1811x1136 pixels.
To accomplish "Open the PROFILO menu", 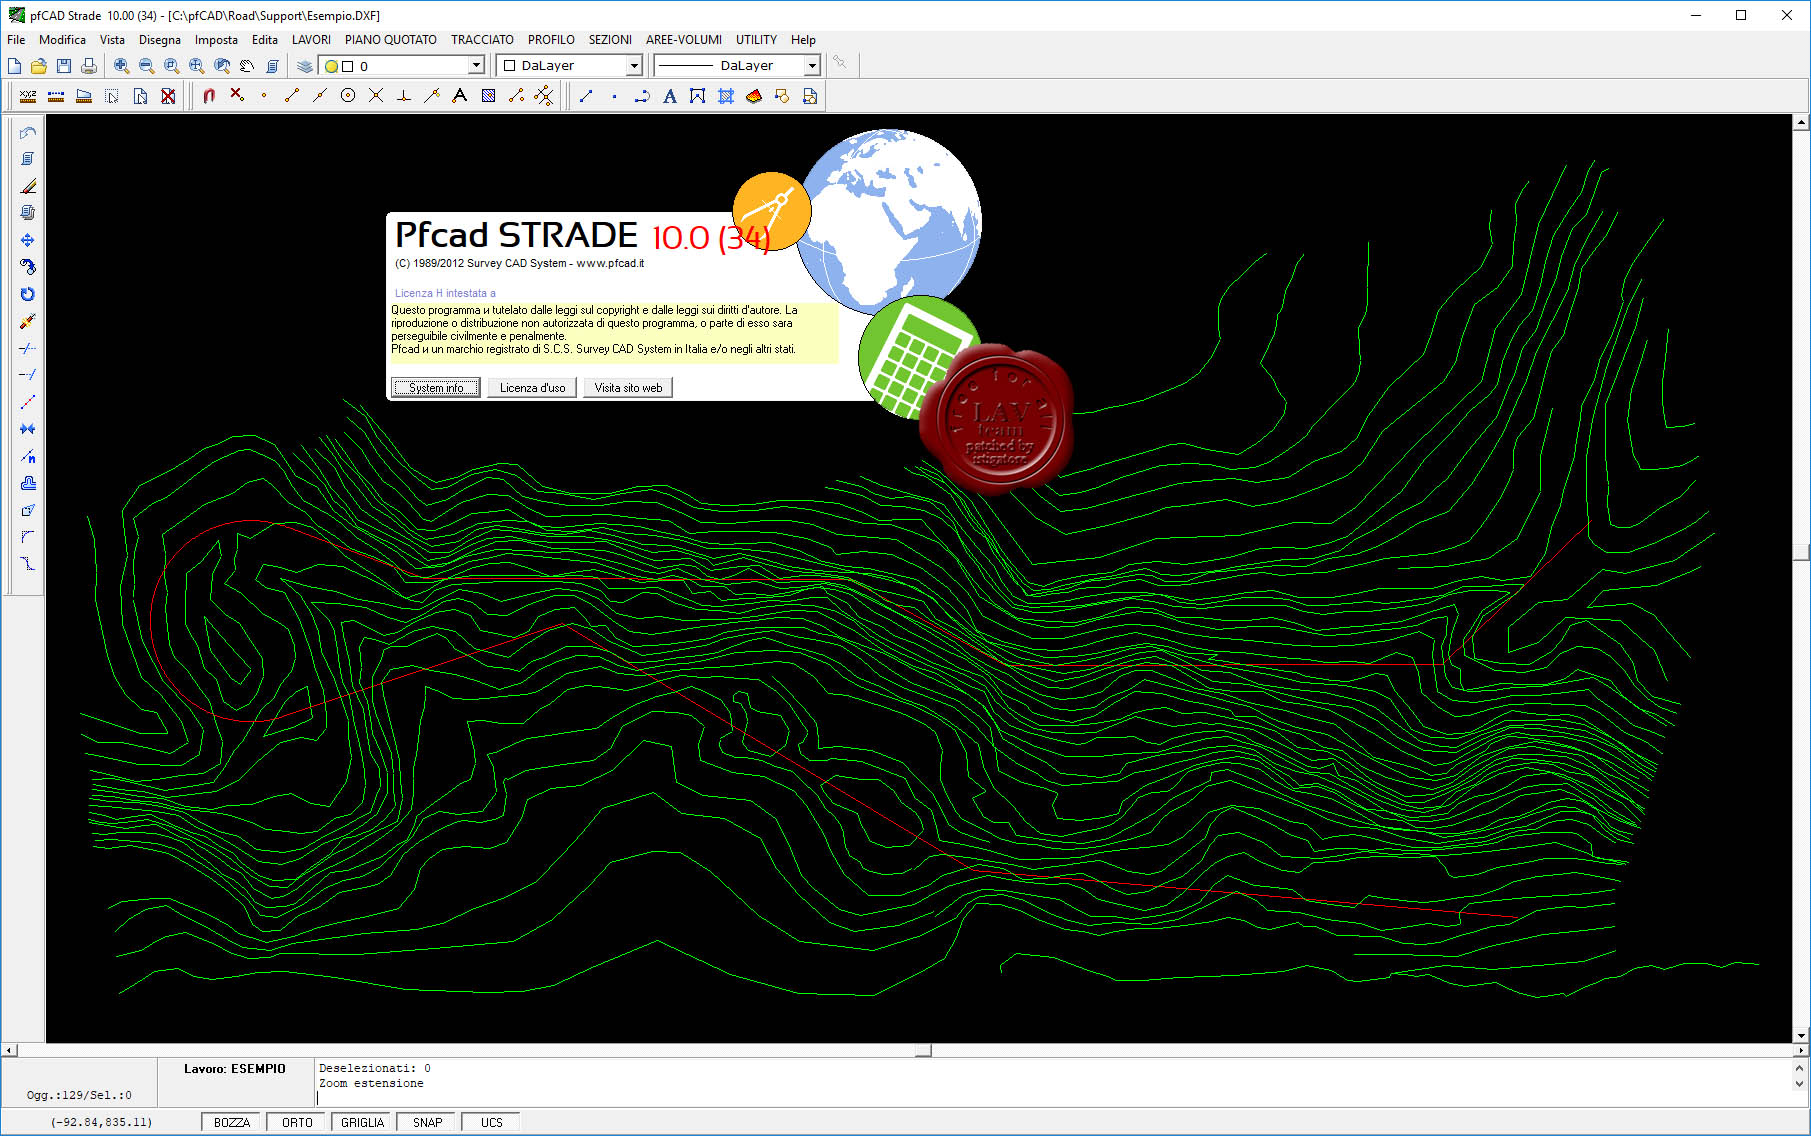I will (x=551, y=40).
